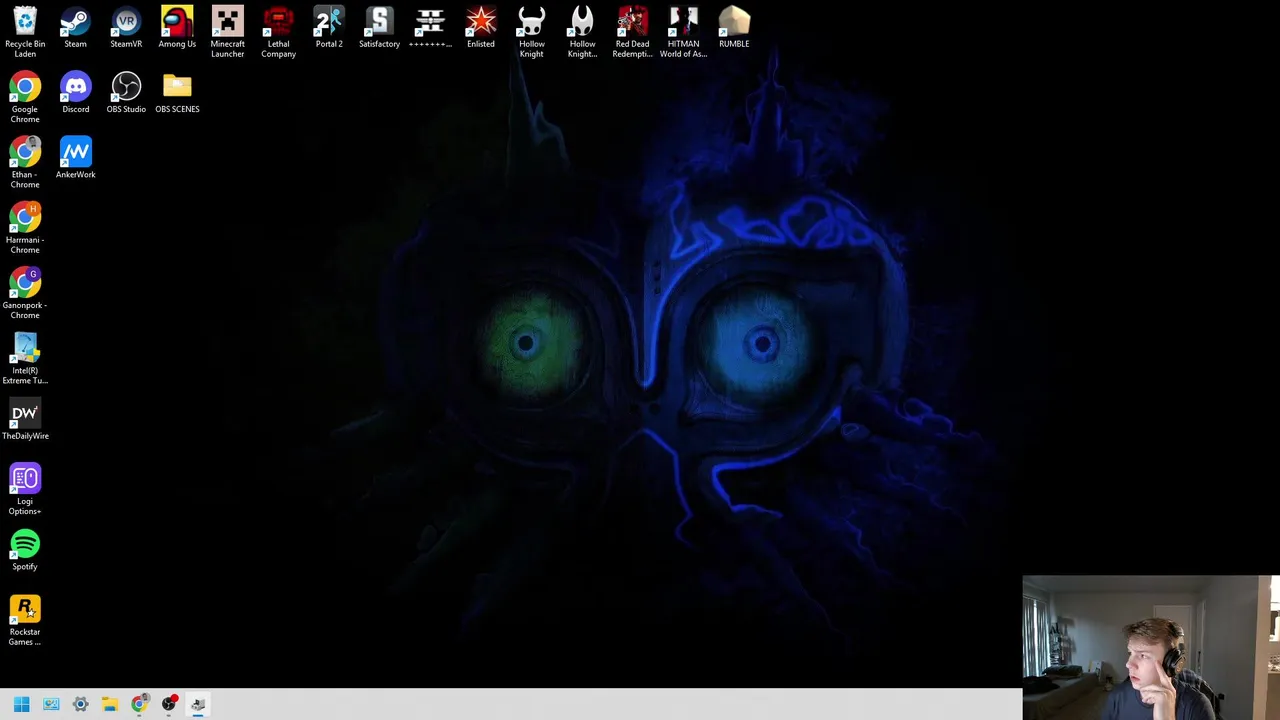Select the Logi Options+ shortcut
The image size is (1280, 720).
click(25, 489)
